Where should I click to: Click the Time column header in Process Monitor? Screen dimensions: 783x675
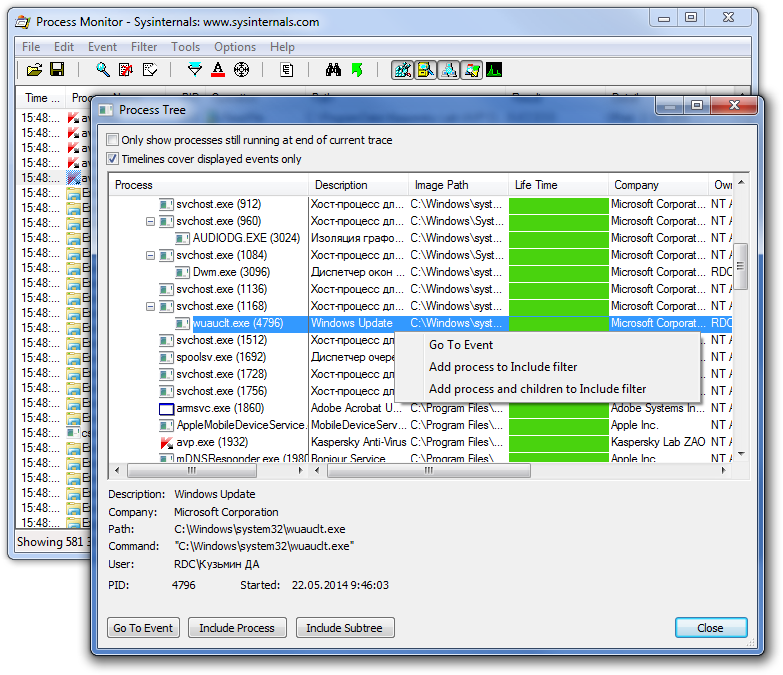pos(42,98)
